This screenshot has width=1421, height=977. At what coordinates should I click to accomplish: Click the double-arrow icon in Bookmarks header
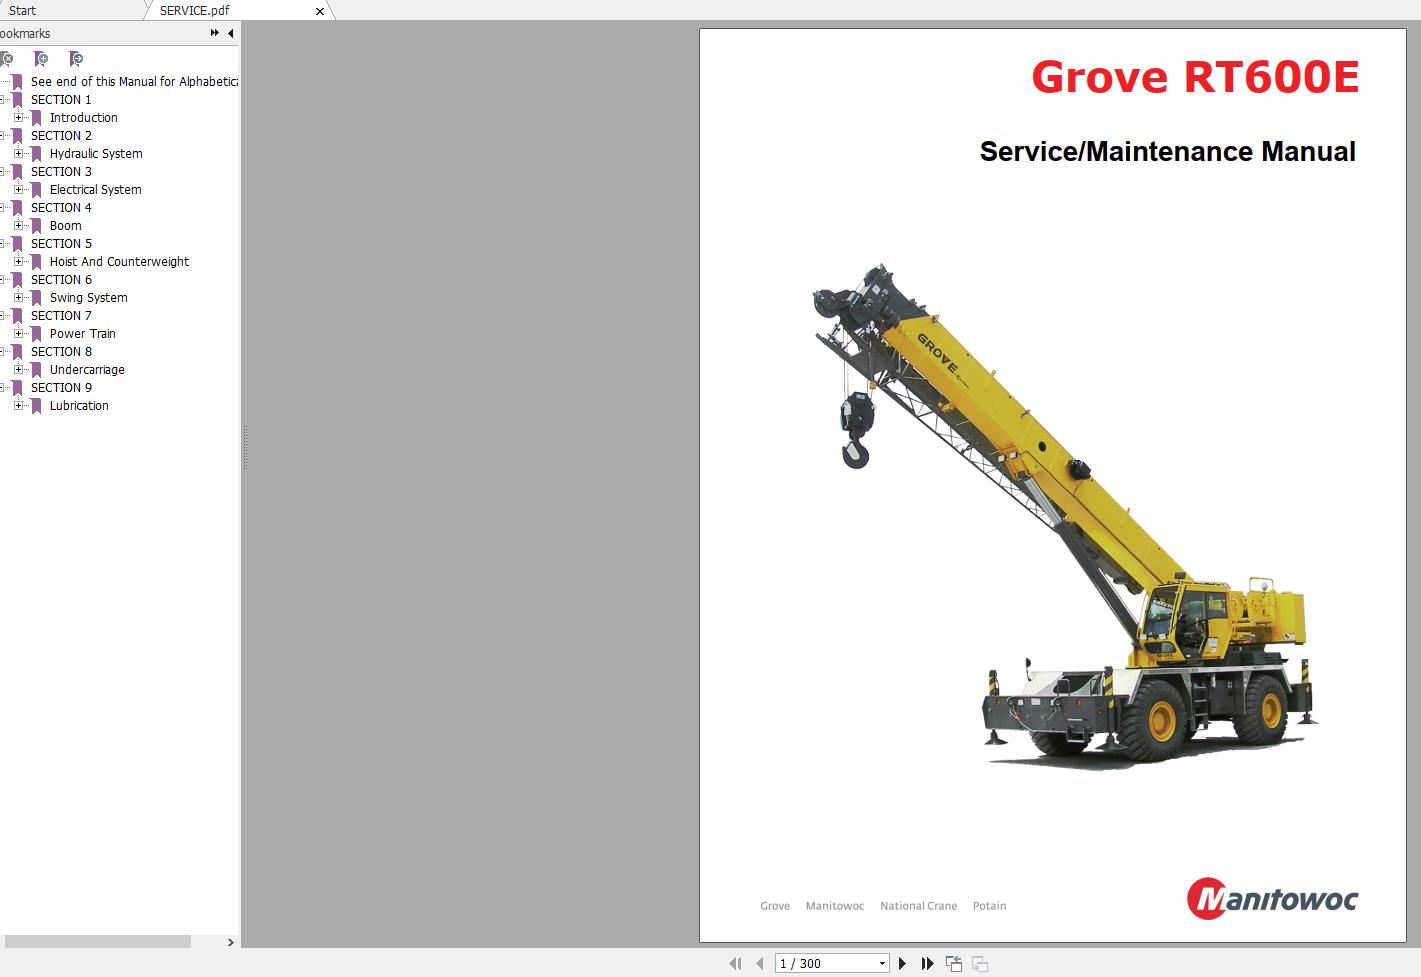214,33
